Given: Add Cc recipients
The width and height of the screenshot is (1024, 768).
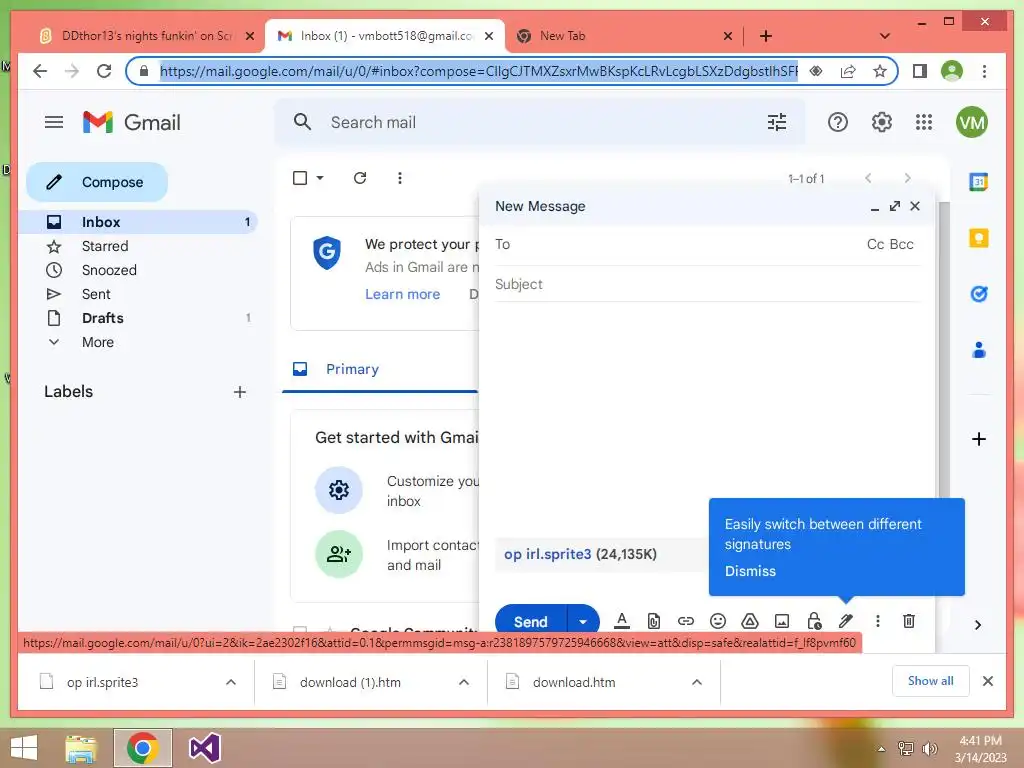Looking at the screenshot, I should point(875,244).
